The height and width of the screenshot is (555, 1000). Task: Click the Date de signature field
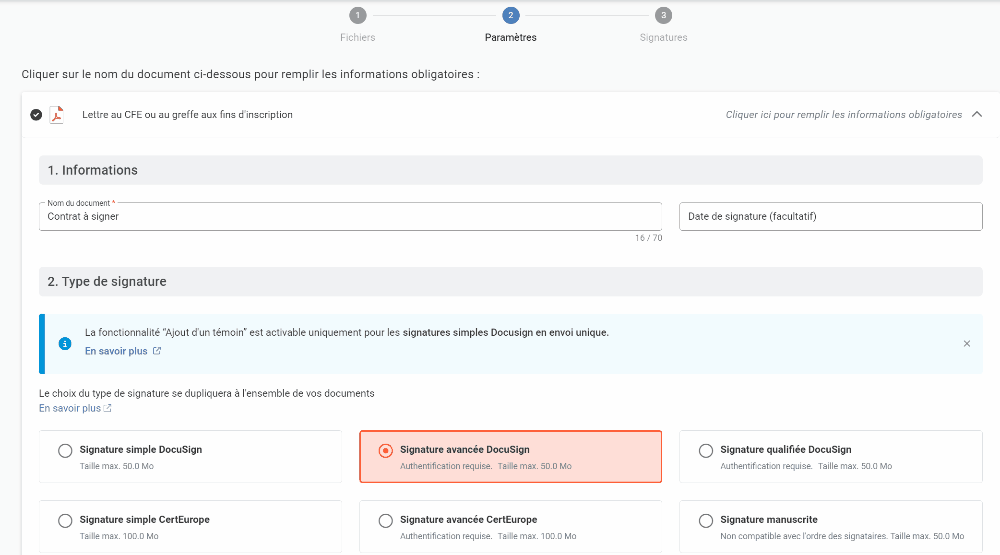pyautogui.click(x=830, y=217)
